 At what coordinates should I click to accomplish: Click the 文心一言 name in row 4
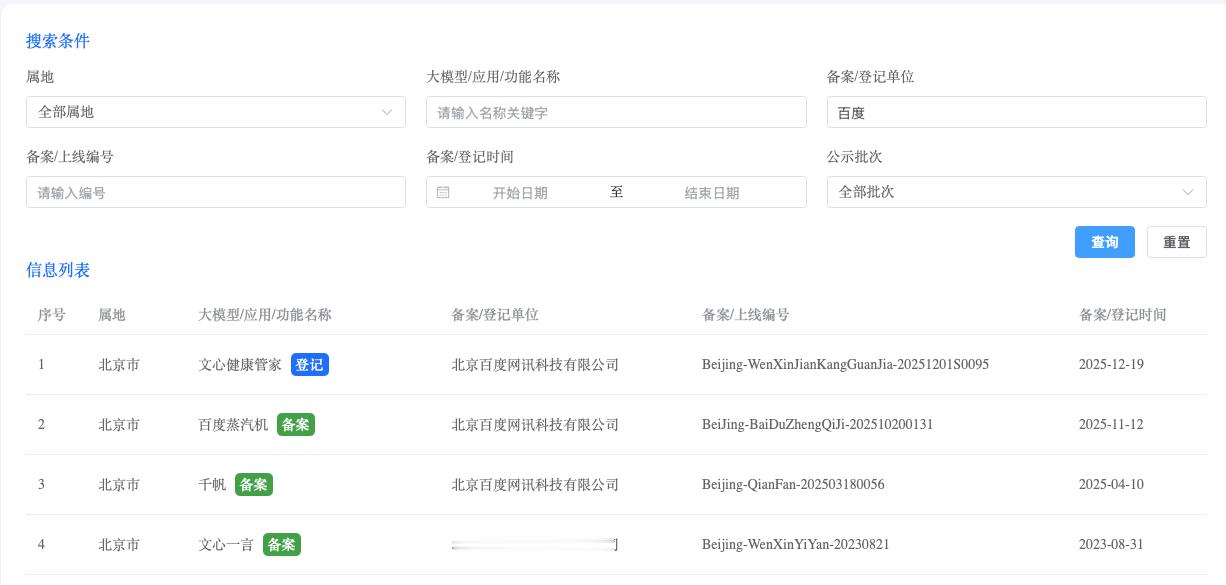click(226, 545)
